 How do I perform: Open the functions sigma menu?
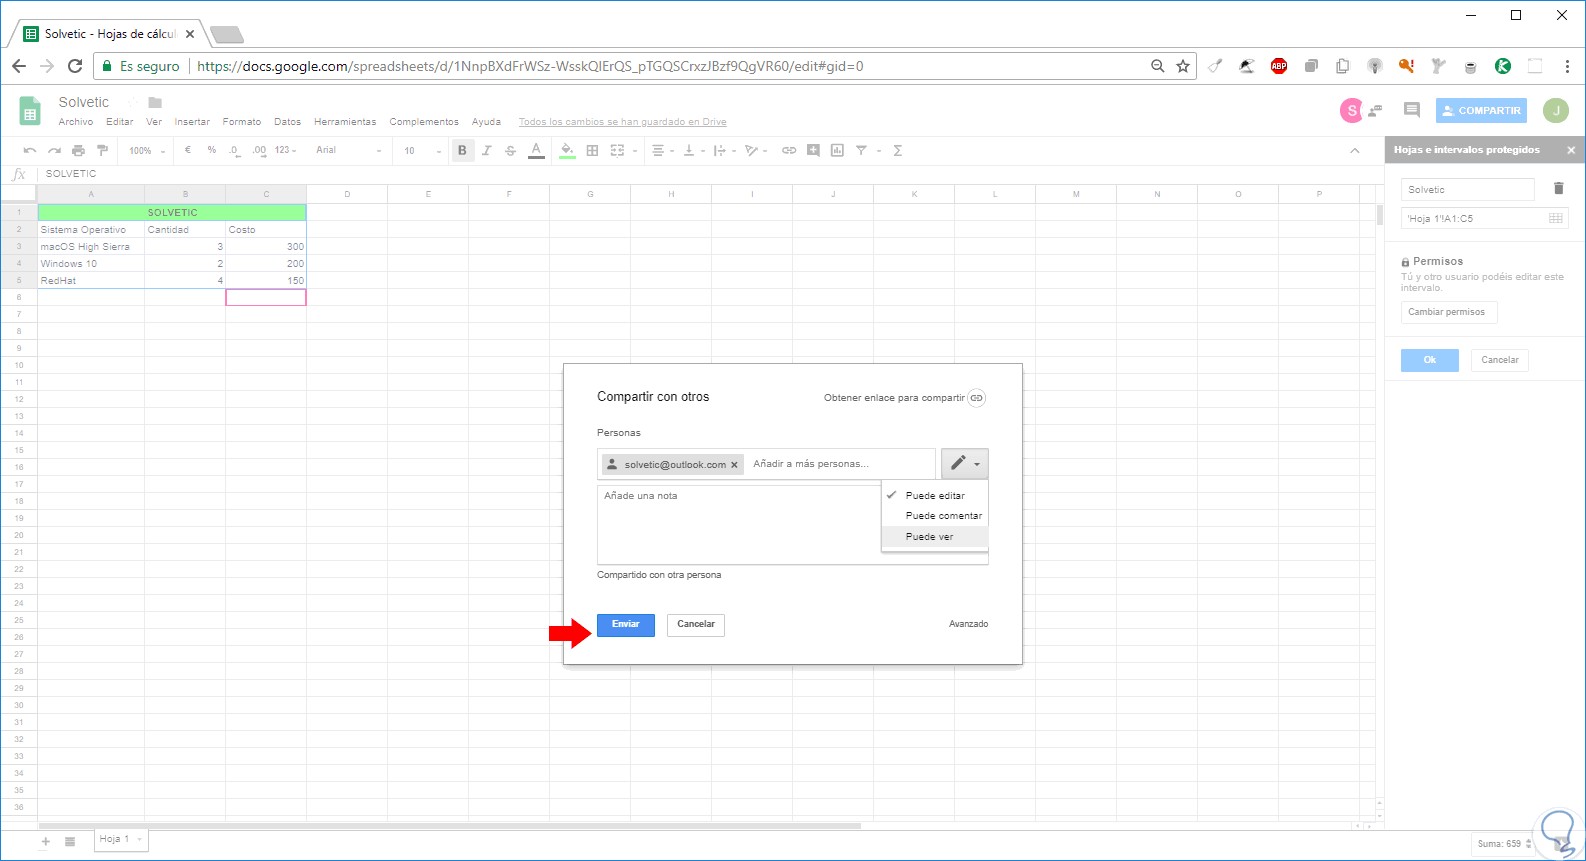[x=898, y=151]
